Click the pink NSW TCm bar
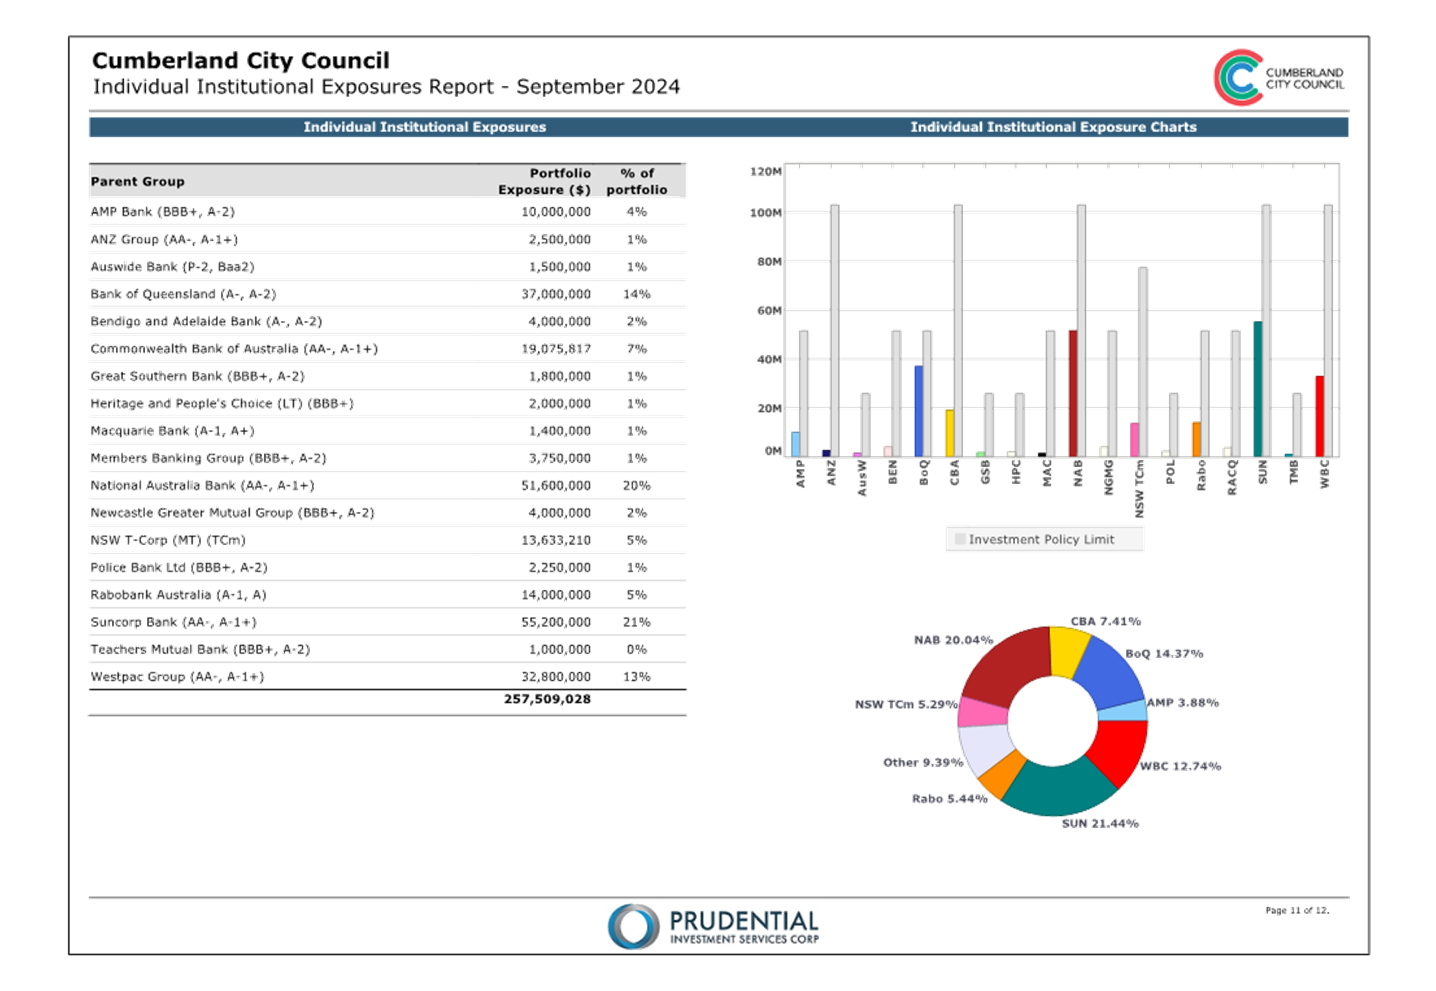The width and height of the screenshot is (1436, 991). click(1135, 440)
